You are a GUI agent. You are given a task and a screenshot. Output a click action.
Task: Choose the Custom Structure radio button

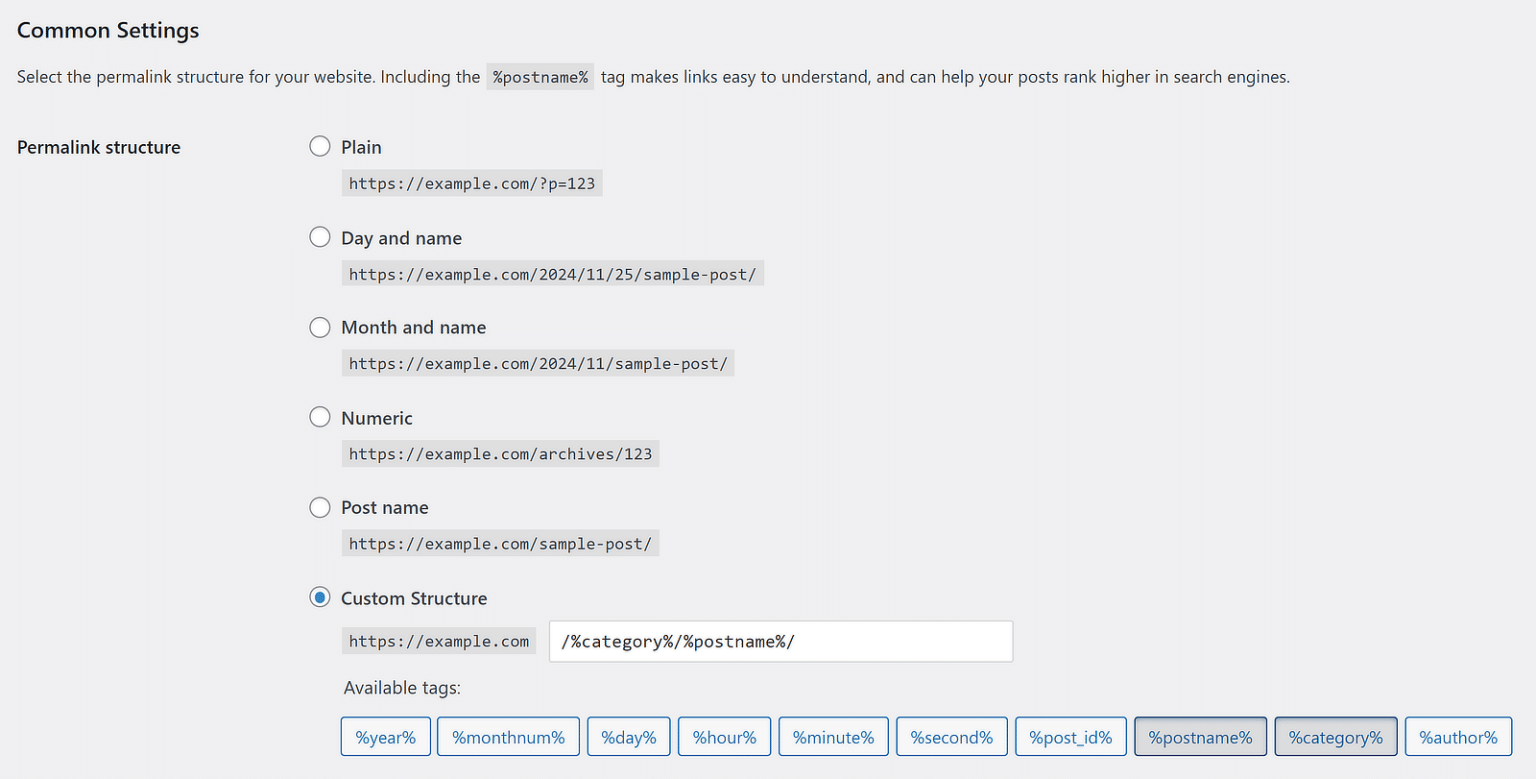pyautogui.click(x=319, y=598)
